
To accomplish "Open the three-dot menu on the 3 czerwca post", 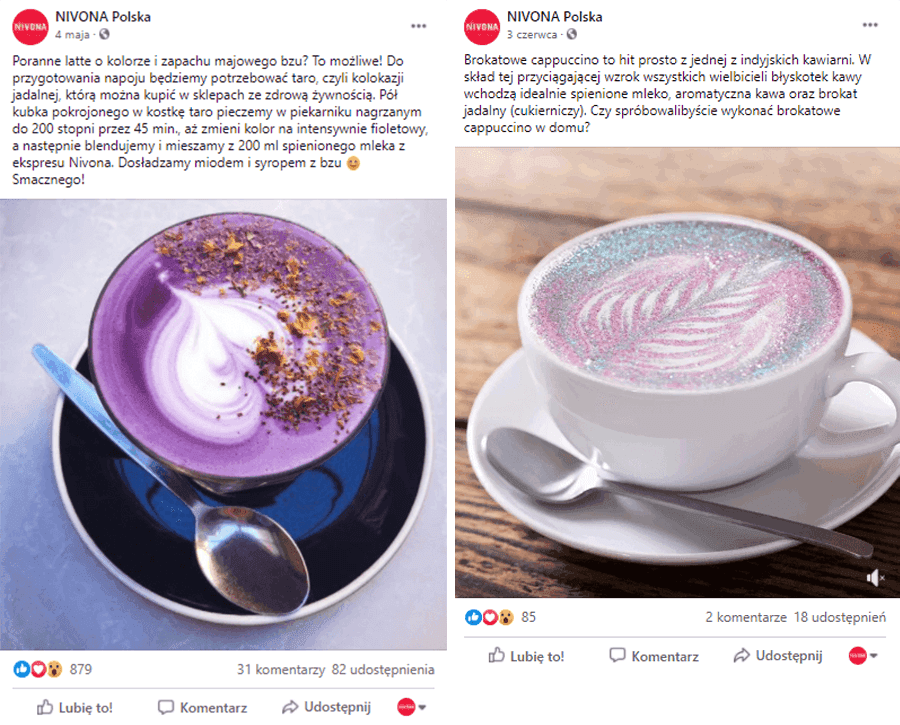I will pos(870,25).
